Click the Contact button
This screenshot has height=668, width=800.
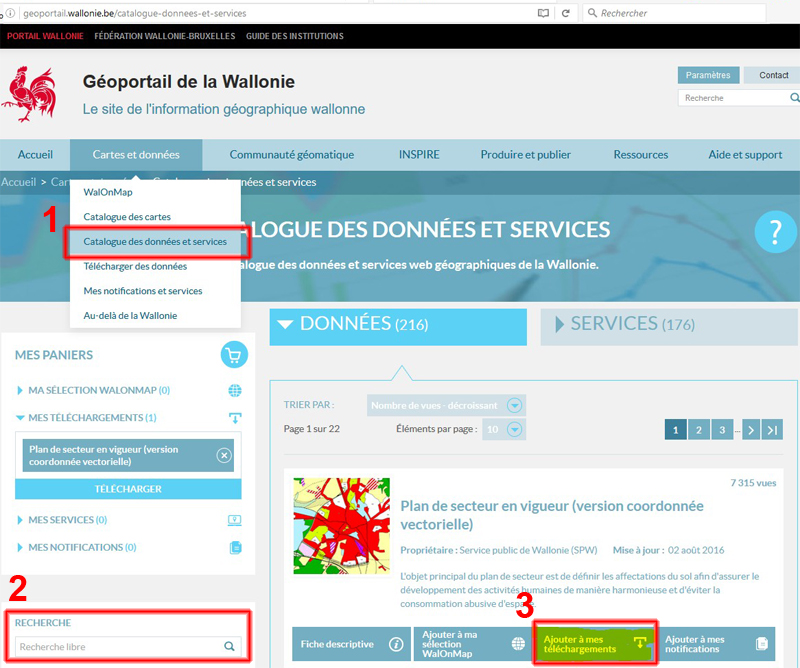click(773, 75)
